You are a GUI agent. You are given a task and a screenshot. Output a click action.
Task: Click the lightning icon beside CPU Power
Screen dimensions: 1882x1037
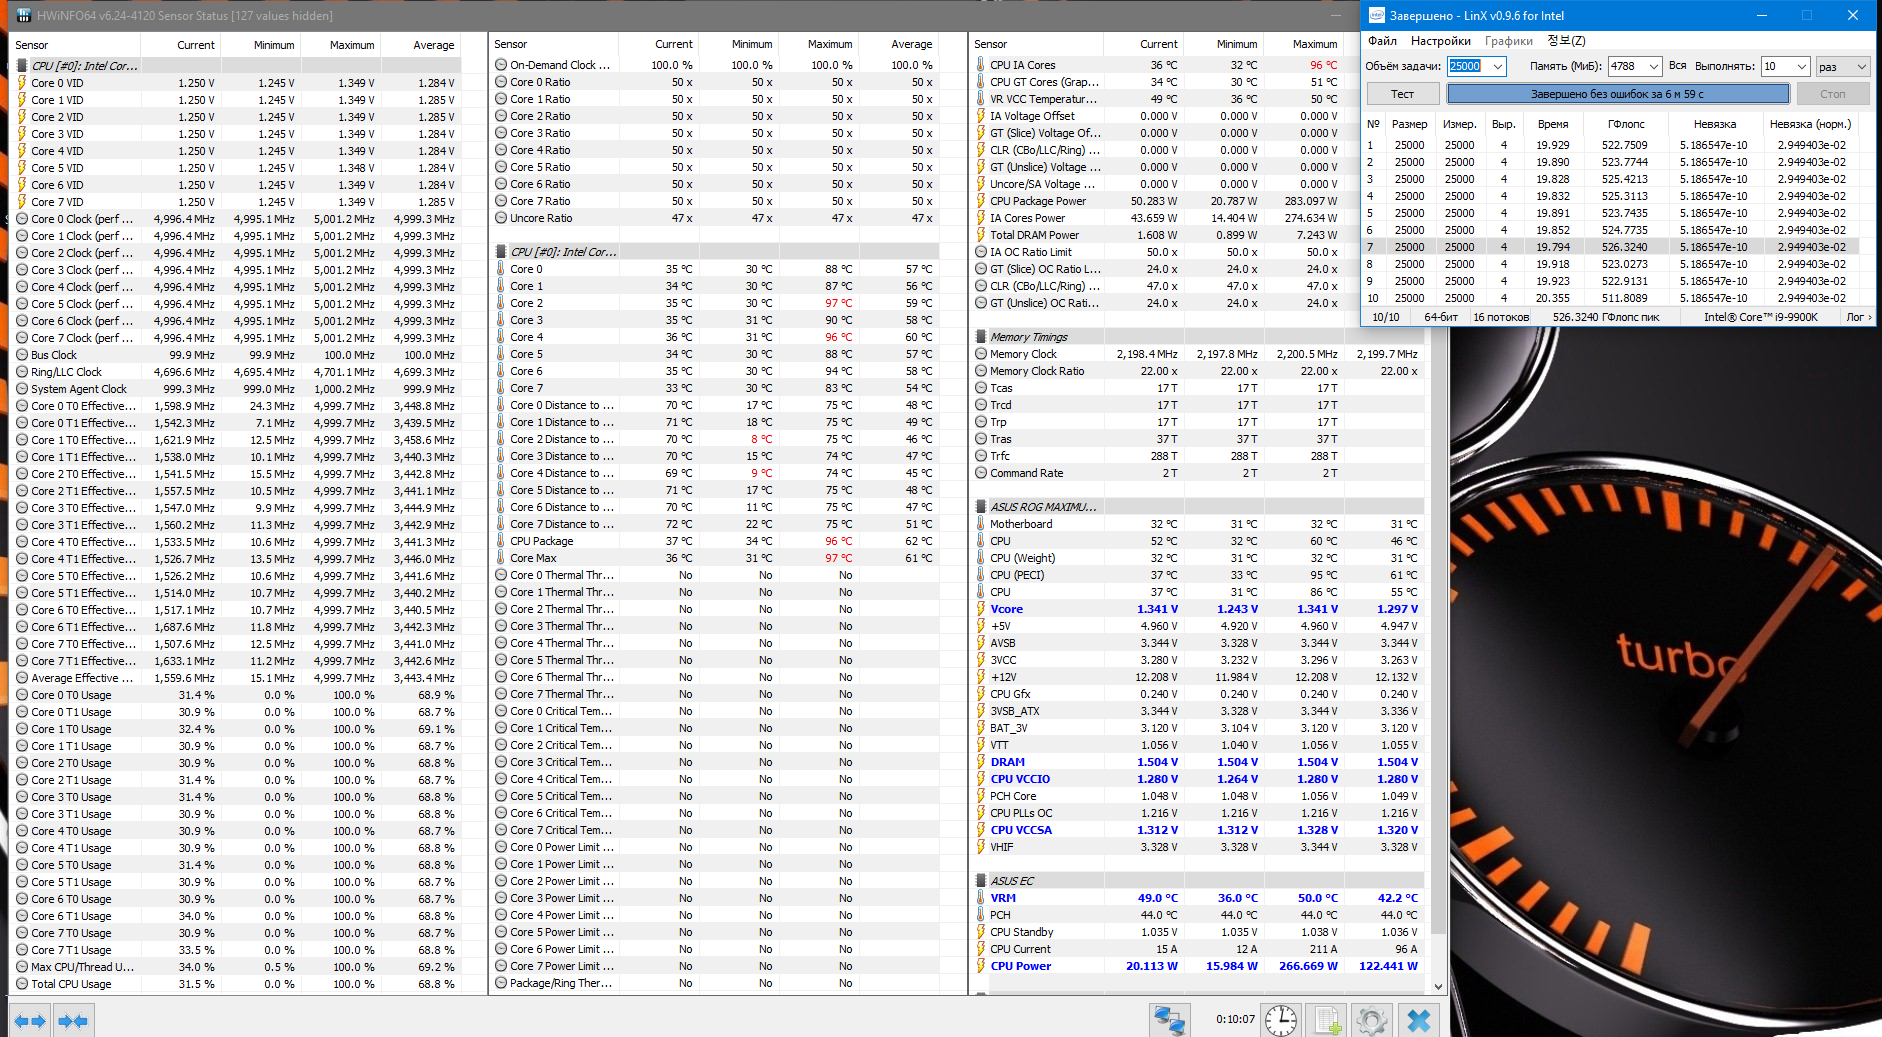pyautogui.click(x=981, y=966)
